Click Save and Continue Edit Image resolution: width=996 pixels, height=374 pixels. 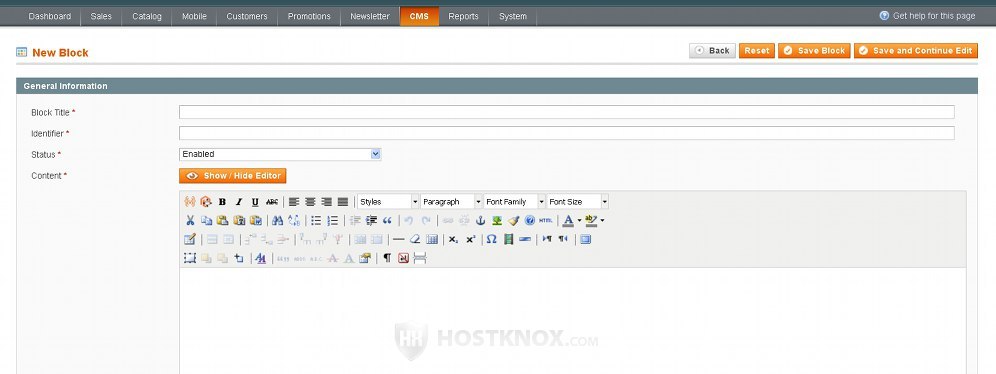(x=915, y=51)
